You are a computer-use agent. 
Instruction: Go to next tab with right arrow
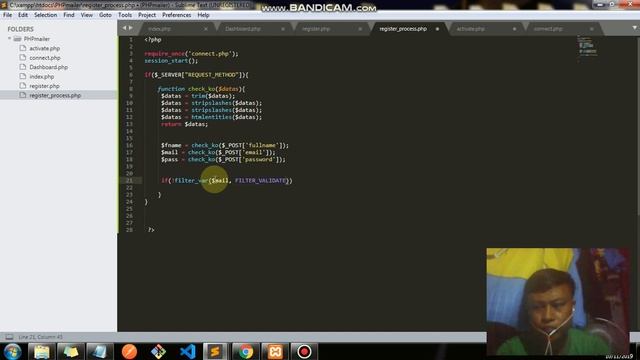click(131, 28)
